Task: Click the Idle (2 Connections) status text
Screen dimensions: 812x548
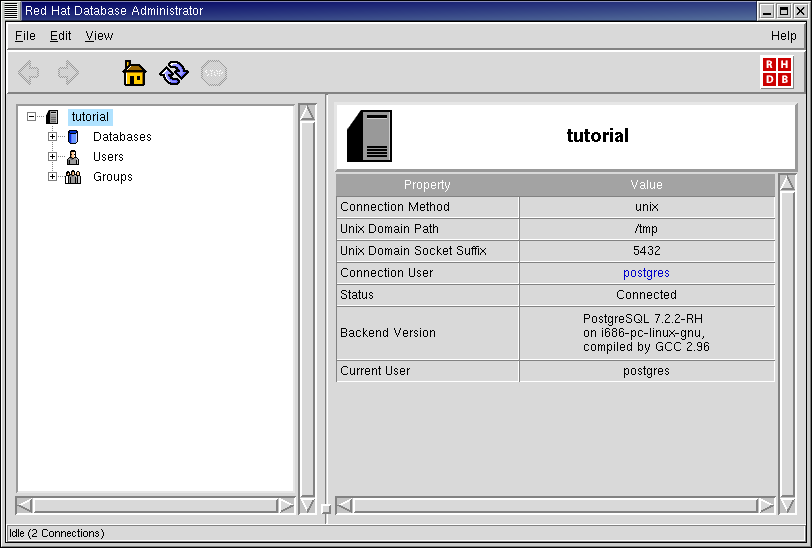Action: 57,533
